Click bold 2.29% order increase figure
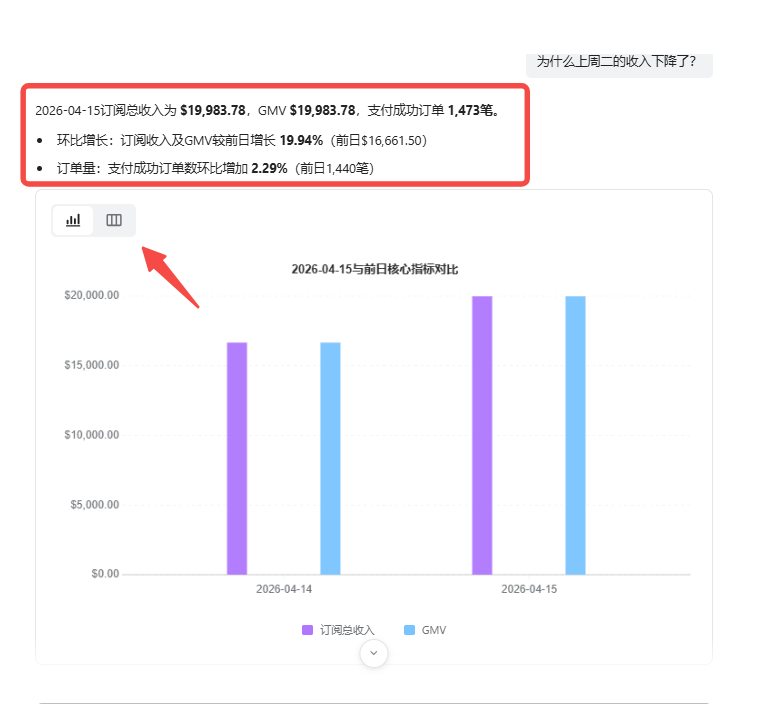 (269, 168)
